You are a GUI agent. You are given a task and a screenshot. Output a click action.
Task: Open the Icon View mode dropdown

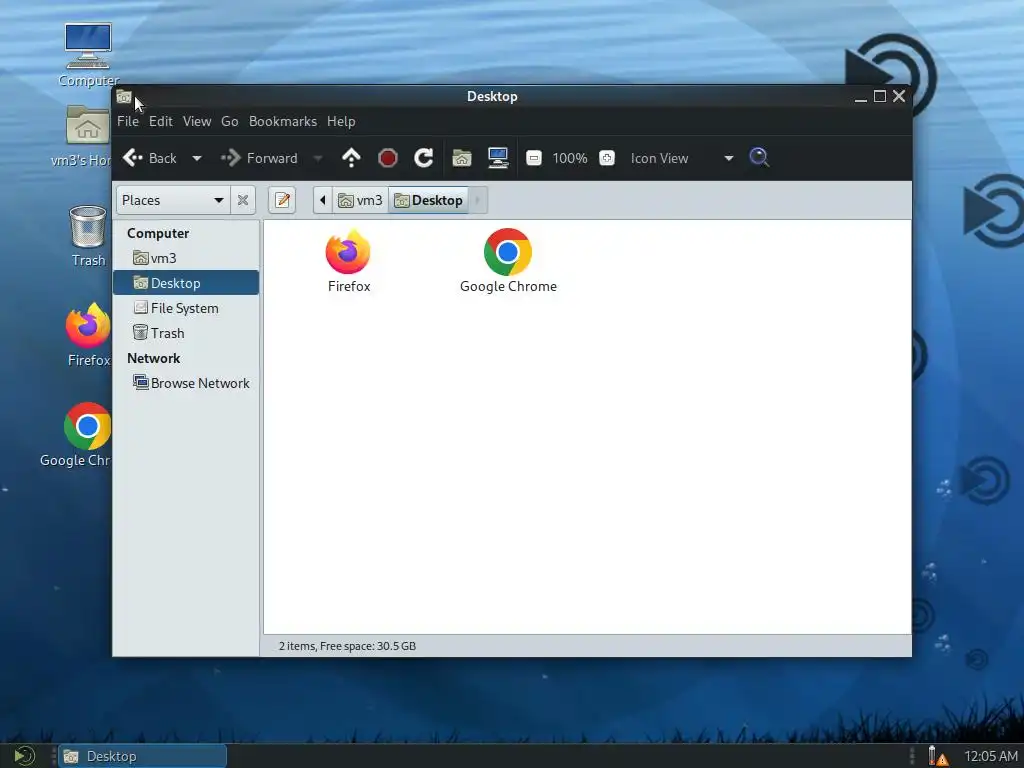(681, 158)
